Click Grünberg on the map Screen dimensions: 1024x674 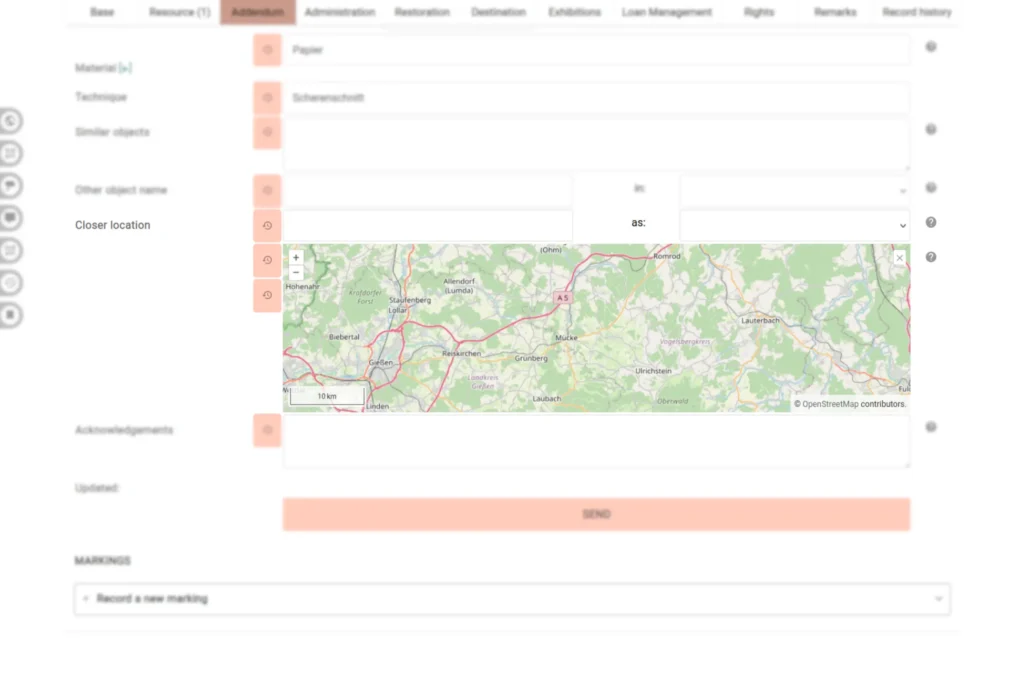[x=531, y=359]
